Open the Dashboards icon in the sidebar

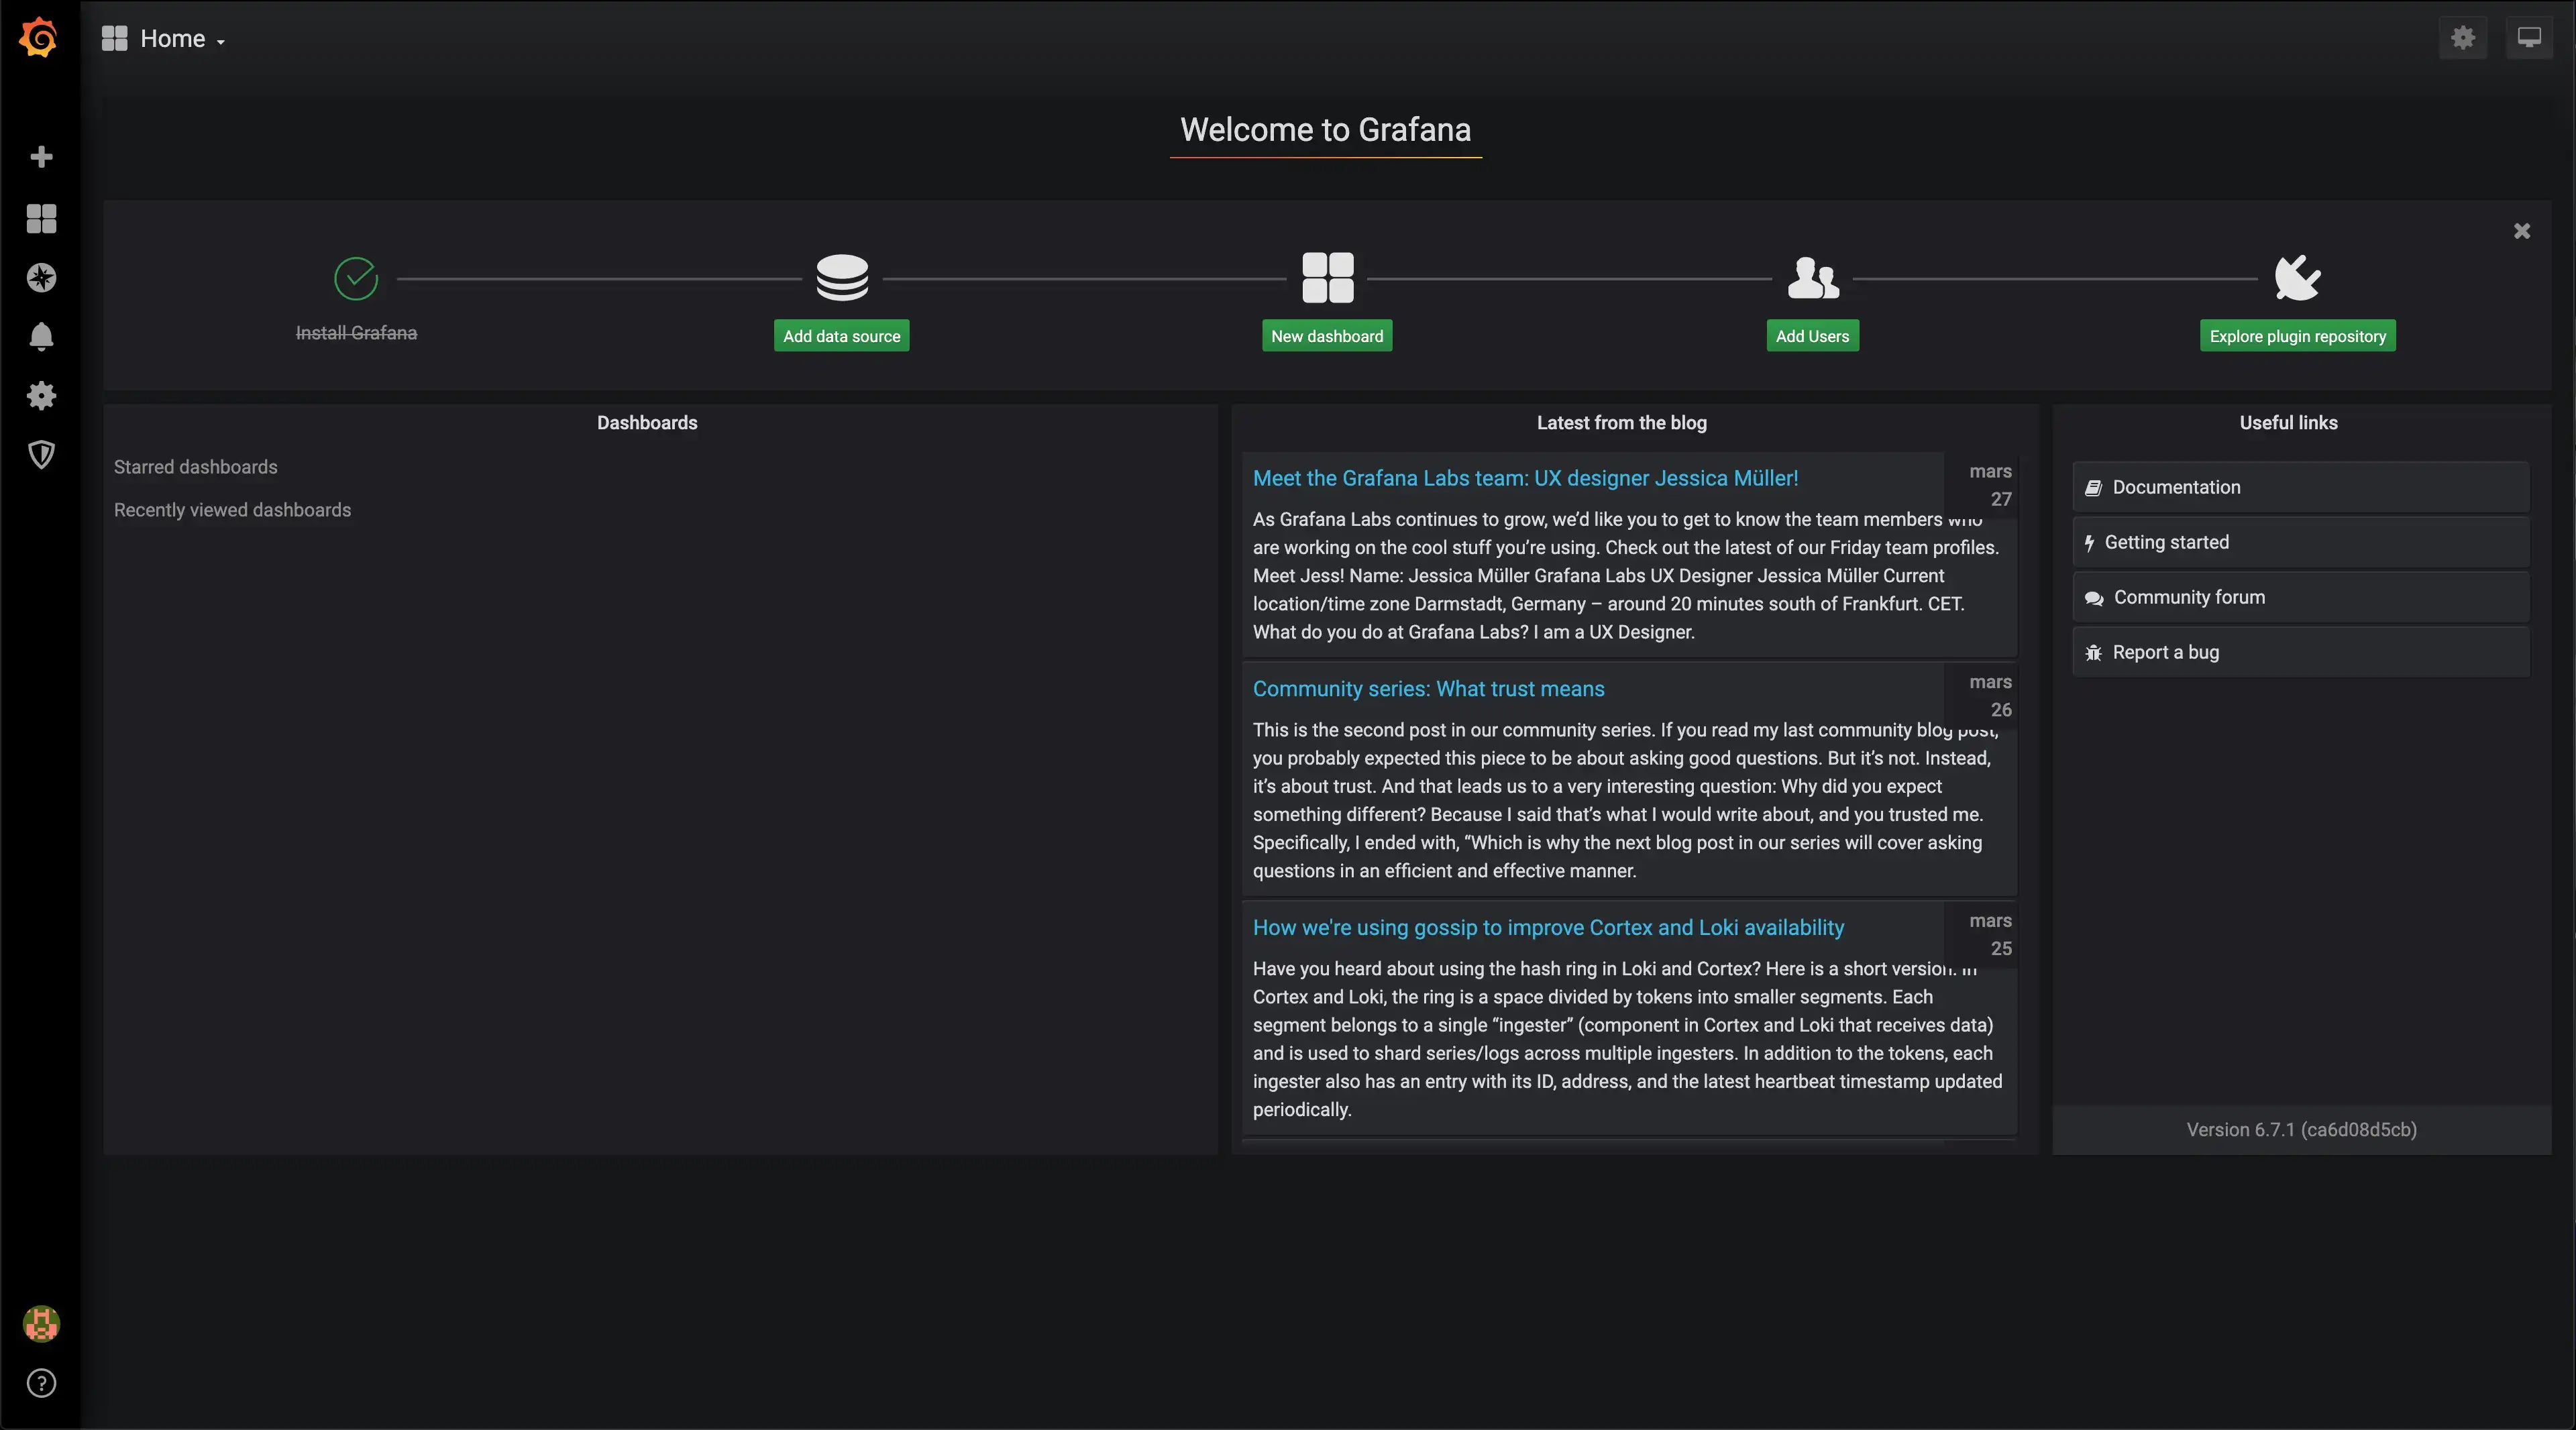click(41, 219)
